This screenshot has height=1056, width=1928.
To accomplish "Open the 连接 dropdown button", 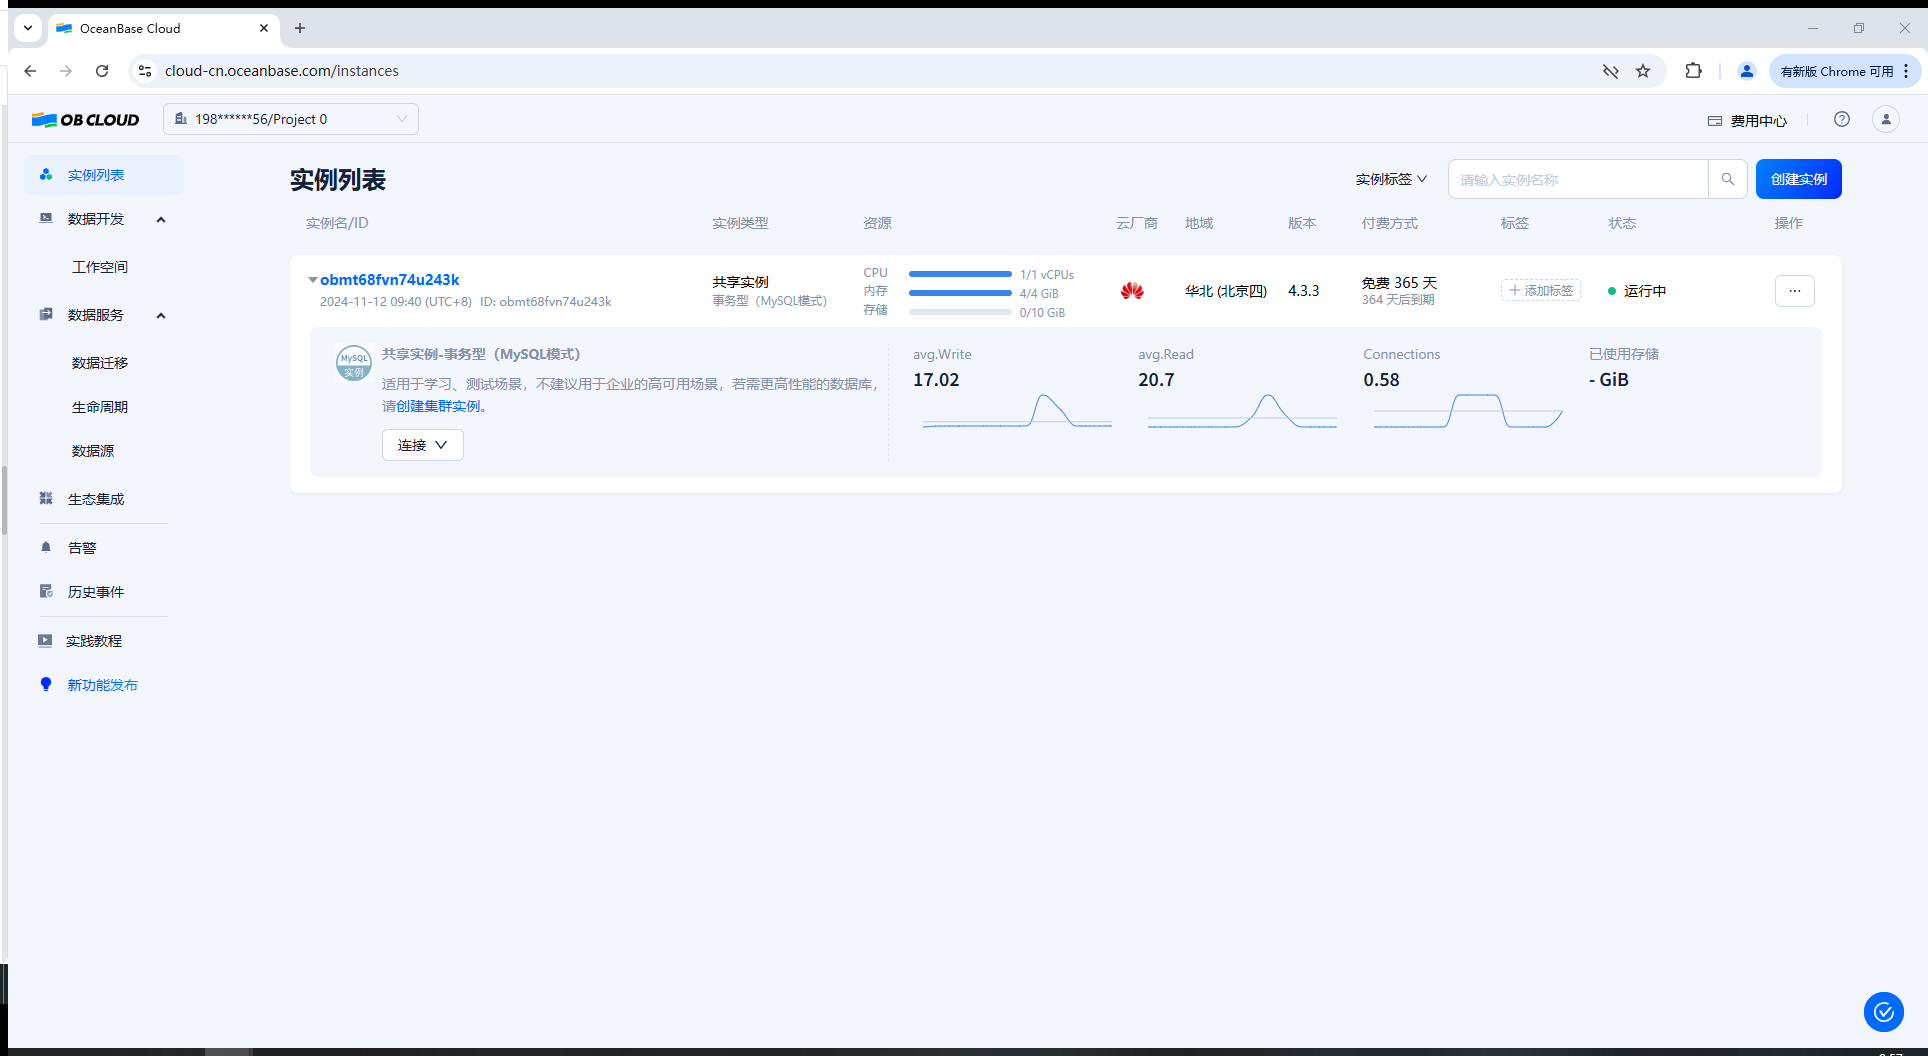I will tap(422, 445).
